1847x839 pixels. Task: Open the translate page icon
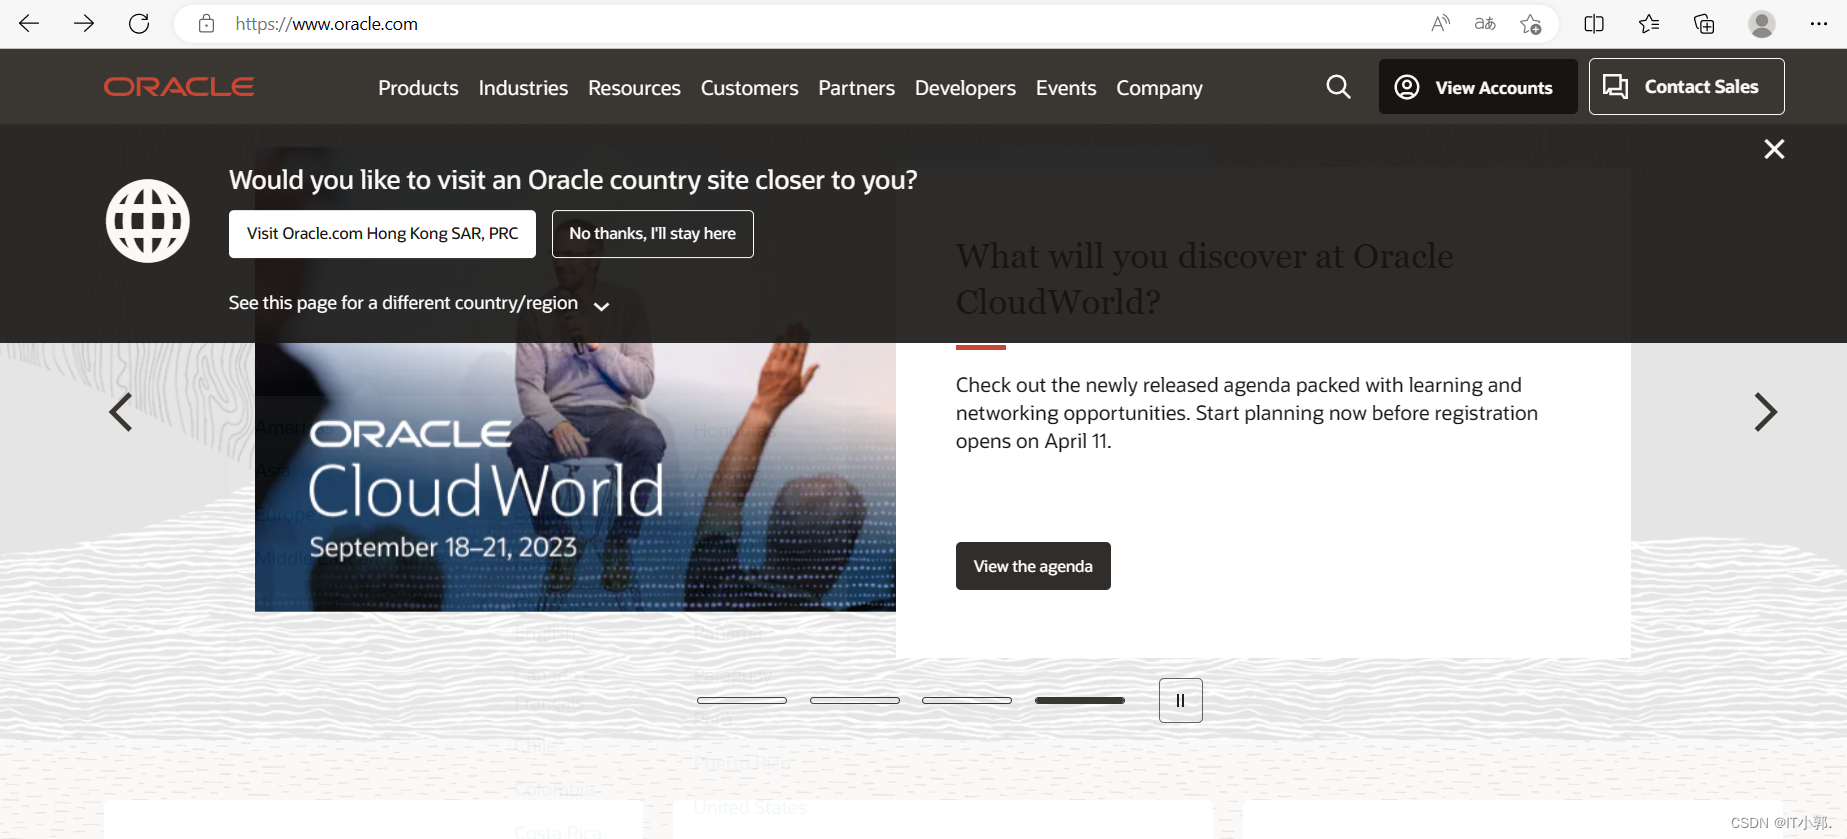click(x=1485, y=23)
